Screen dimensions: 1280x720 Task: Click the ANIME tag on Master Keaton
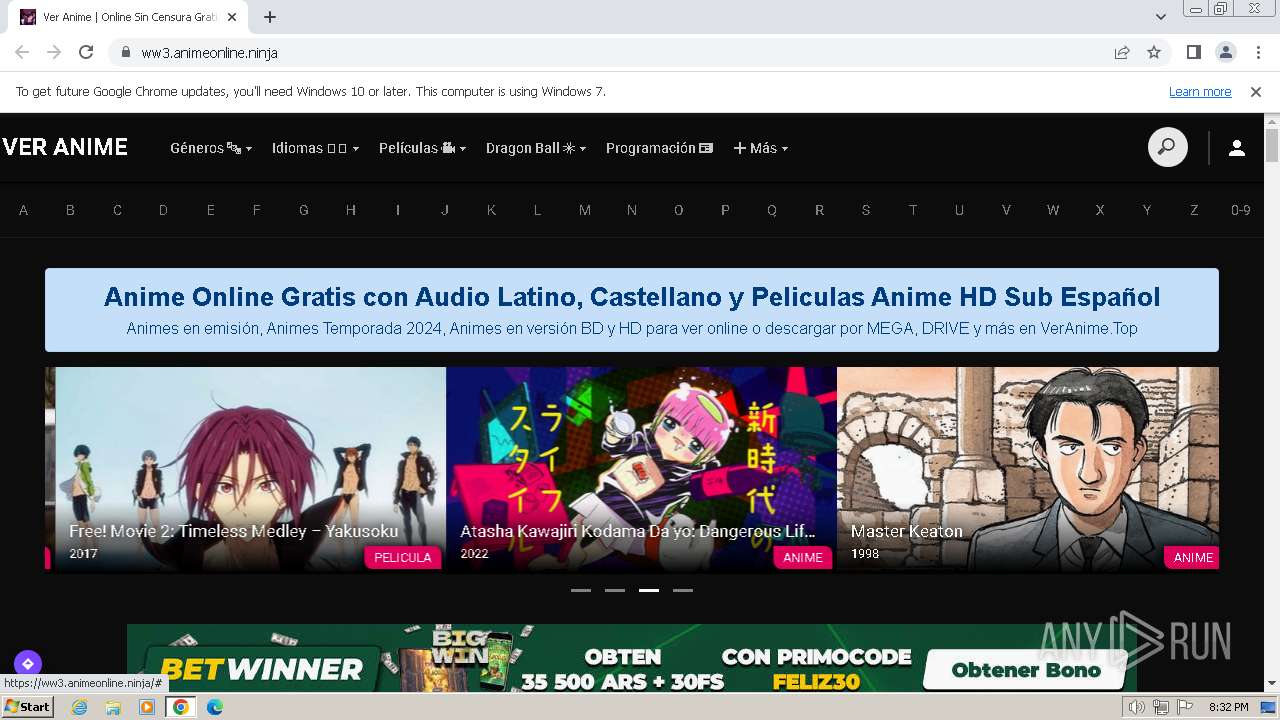coord(1192,557)
